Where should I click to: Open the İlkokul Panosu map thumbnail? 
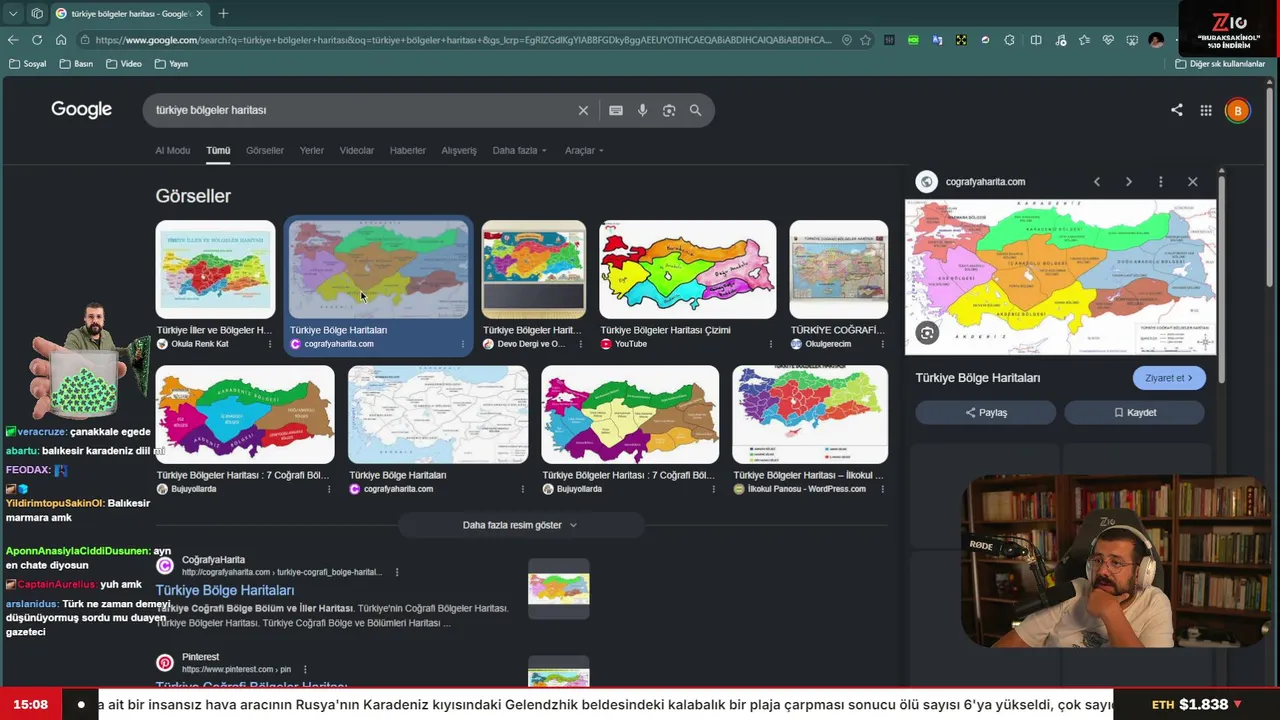pos(810,414)
